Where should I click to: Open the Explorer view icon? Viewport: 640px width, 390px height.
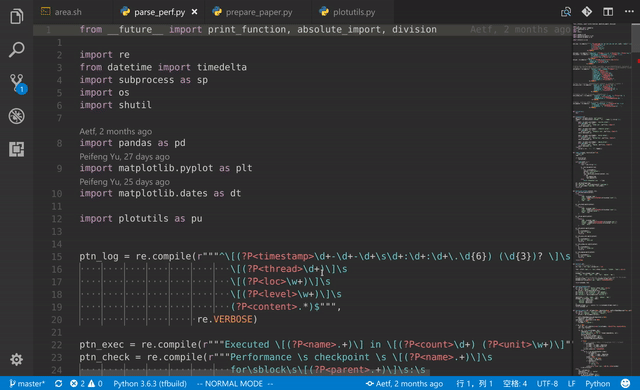pos(16,16)
